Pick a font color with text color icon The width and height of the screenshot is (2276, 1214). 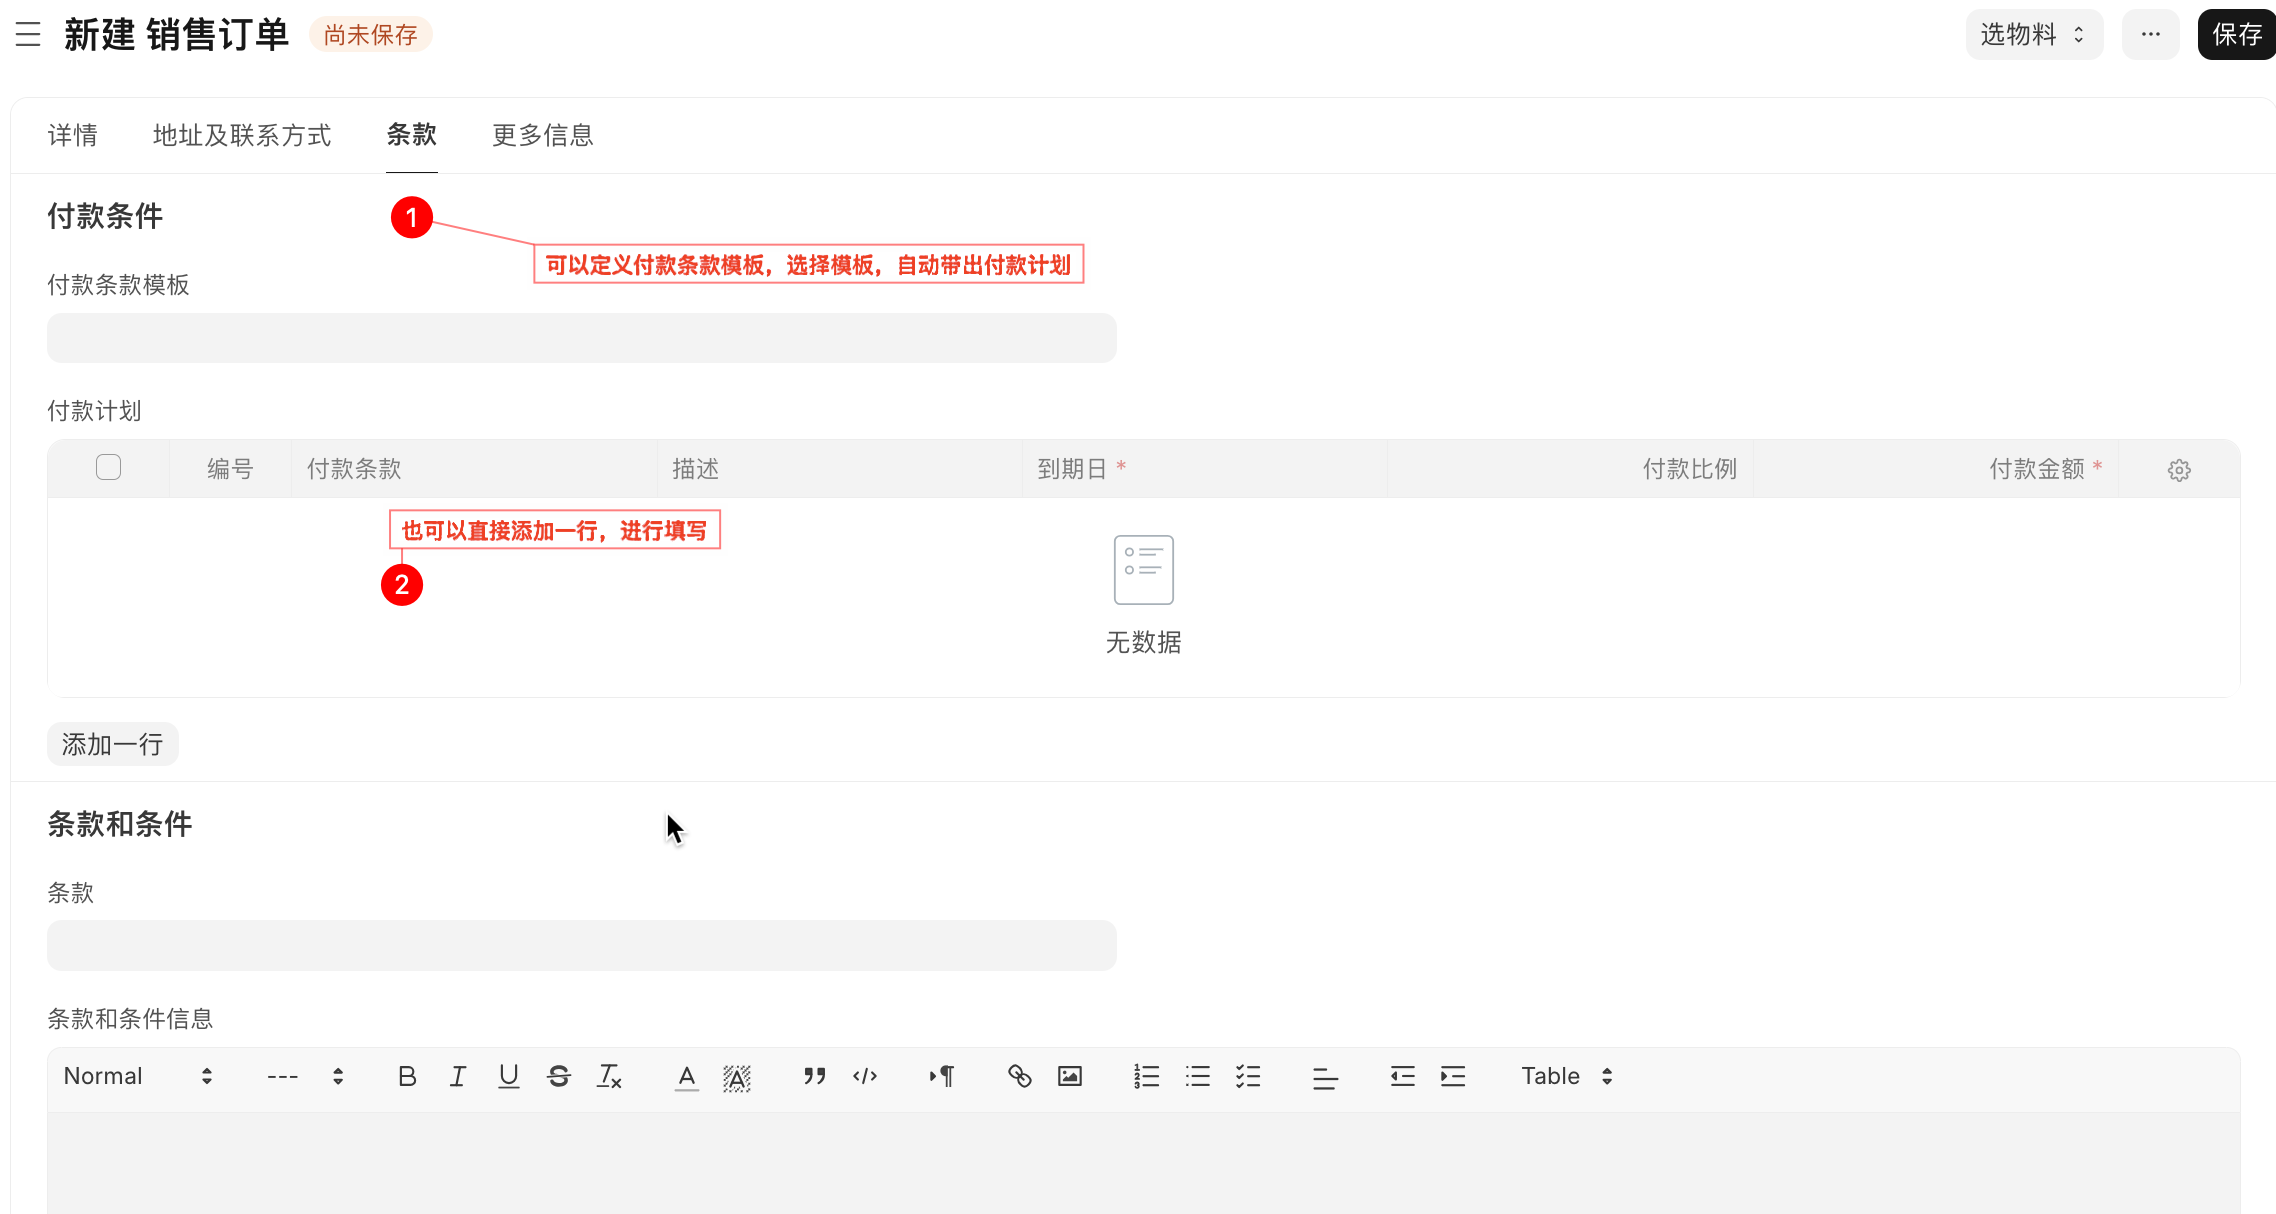[x=686, y=1076]
